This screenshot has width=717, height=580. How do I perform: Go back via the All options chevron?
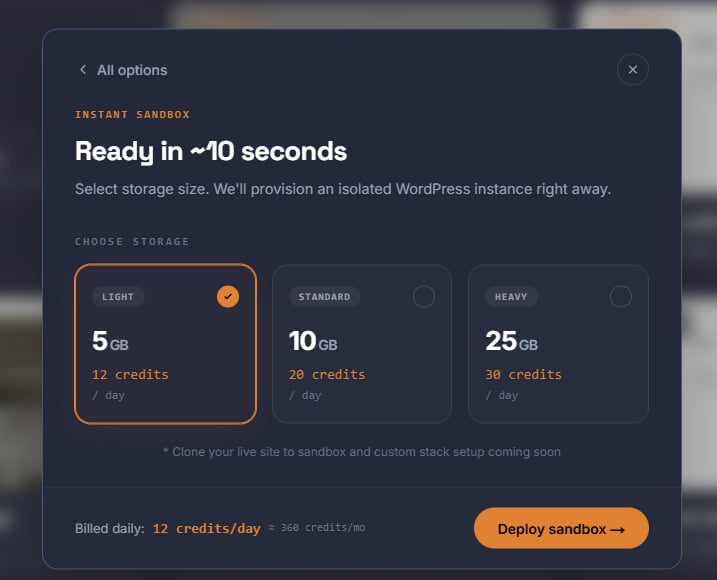[83, 70]
